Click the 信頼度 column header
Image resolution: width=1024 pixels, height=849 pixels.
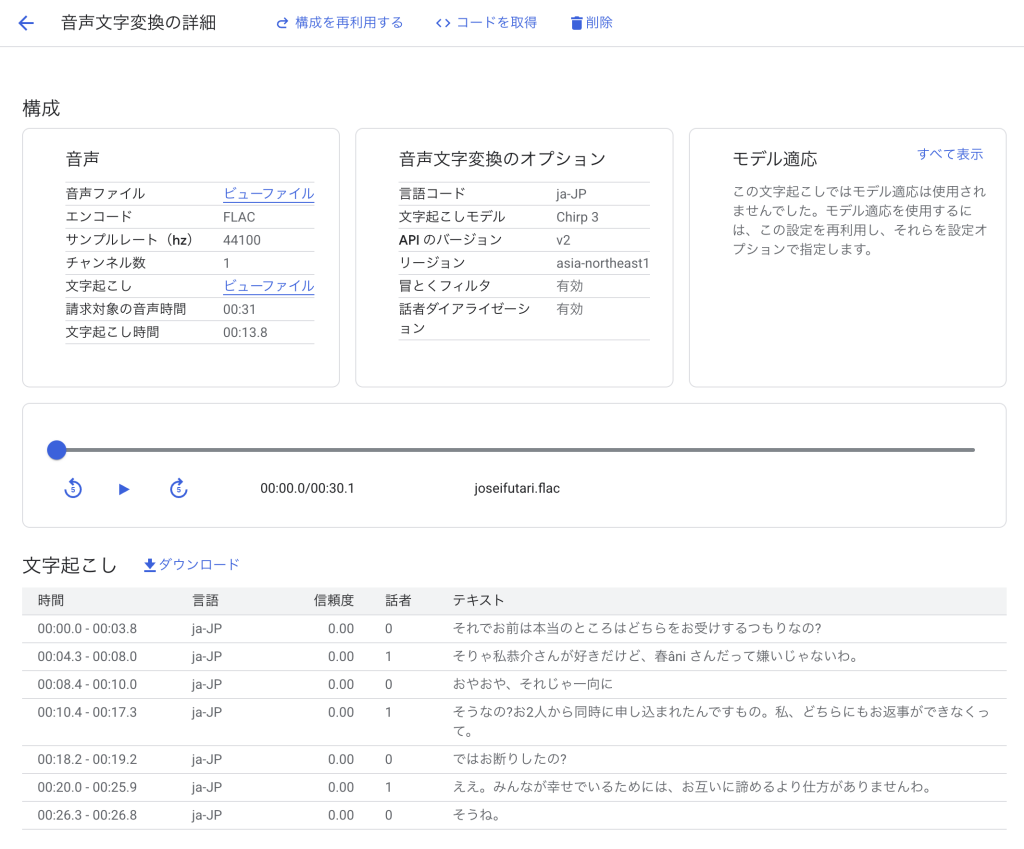pyautogui.click(x=333, y=601)
